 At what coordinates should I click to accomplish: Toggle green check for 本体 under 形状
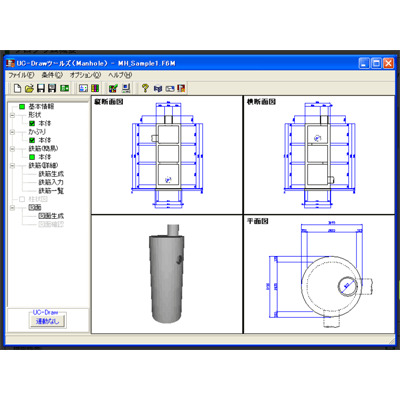click(x=32, y=123)
